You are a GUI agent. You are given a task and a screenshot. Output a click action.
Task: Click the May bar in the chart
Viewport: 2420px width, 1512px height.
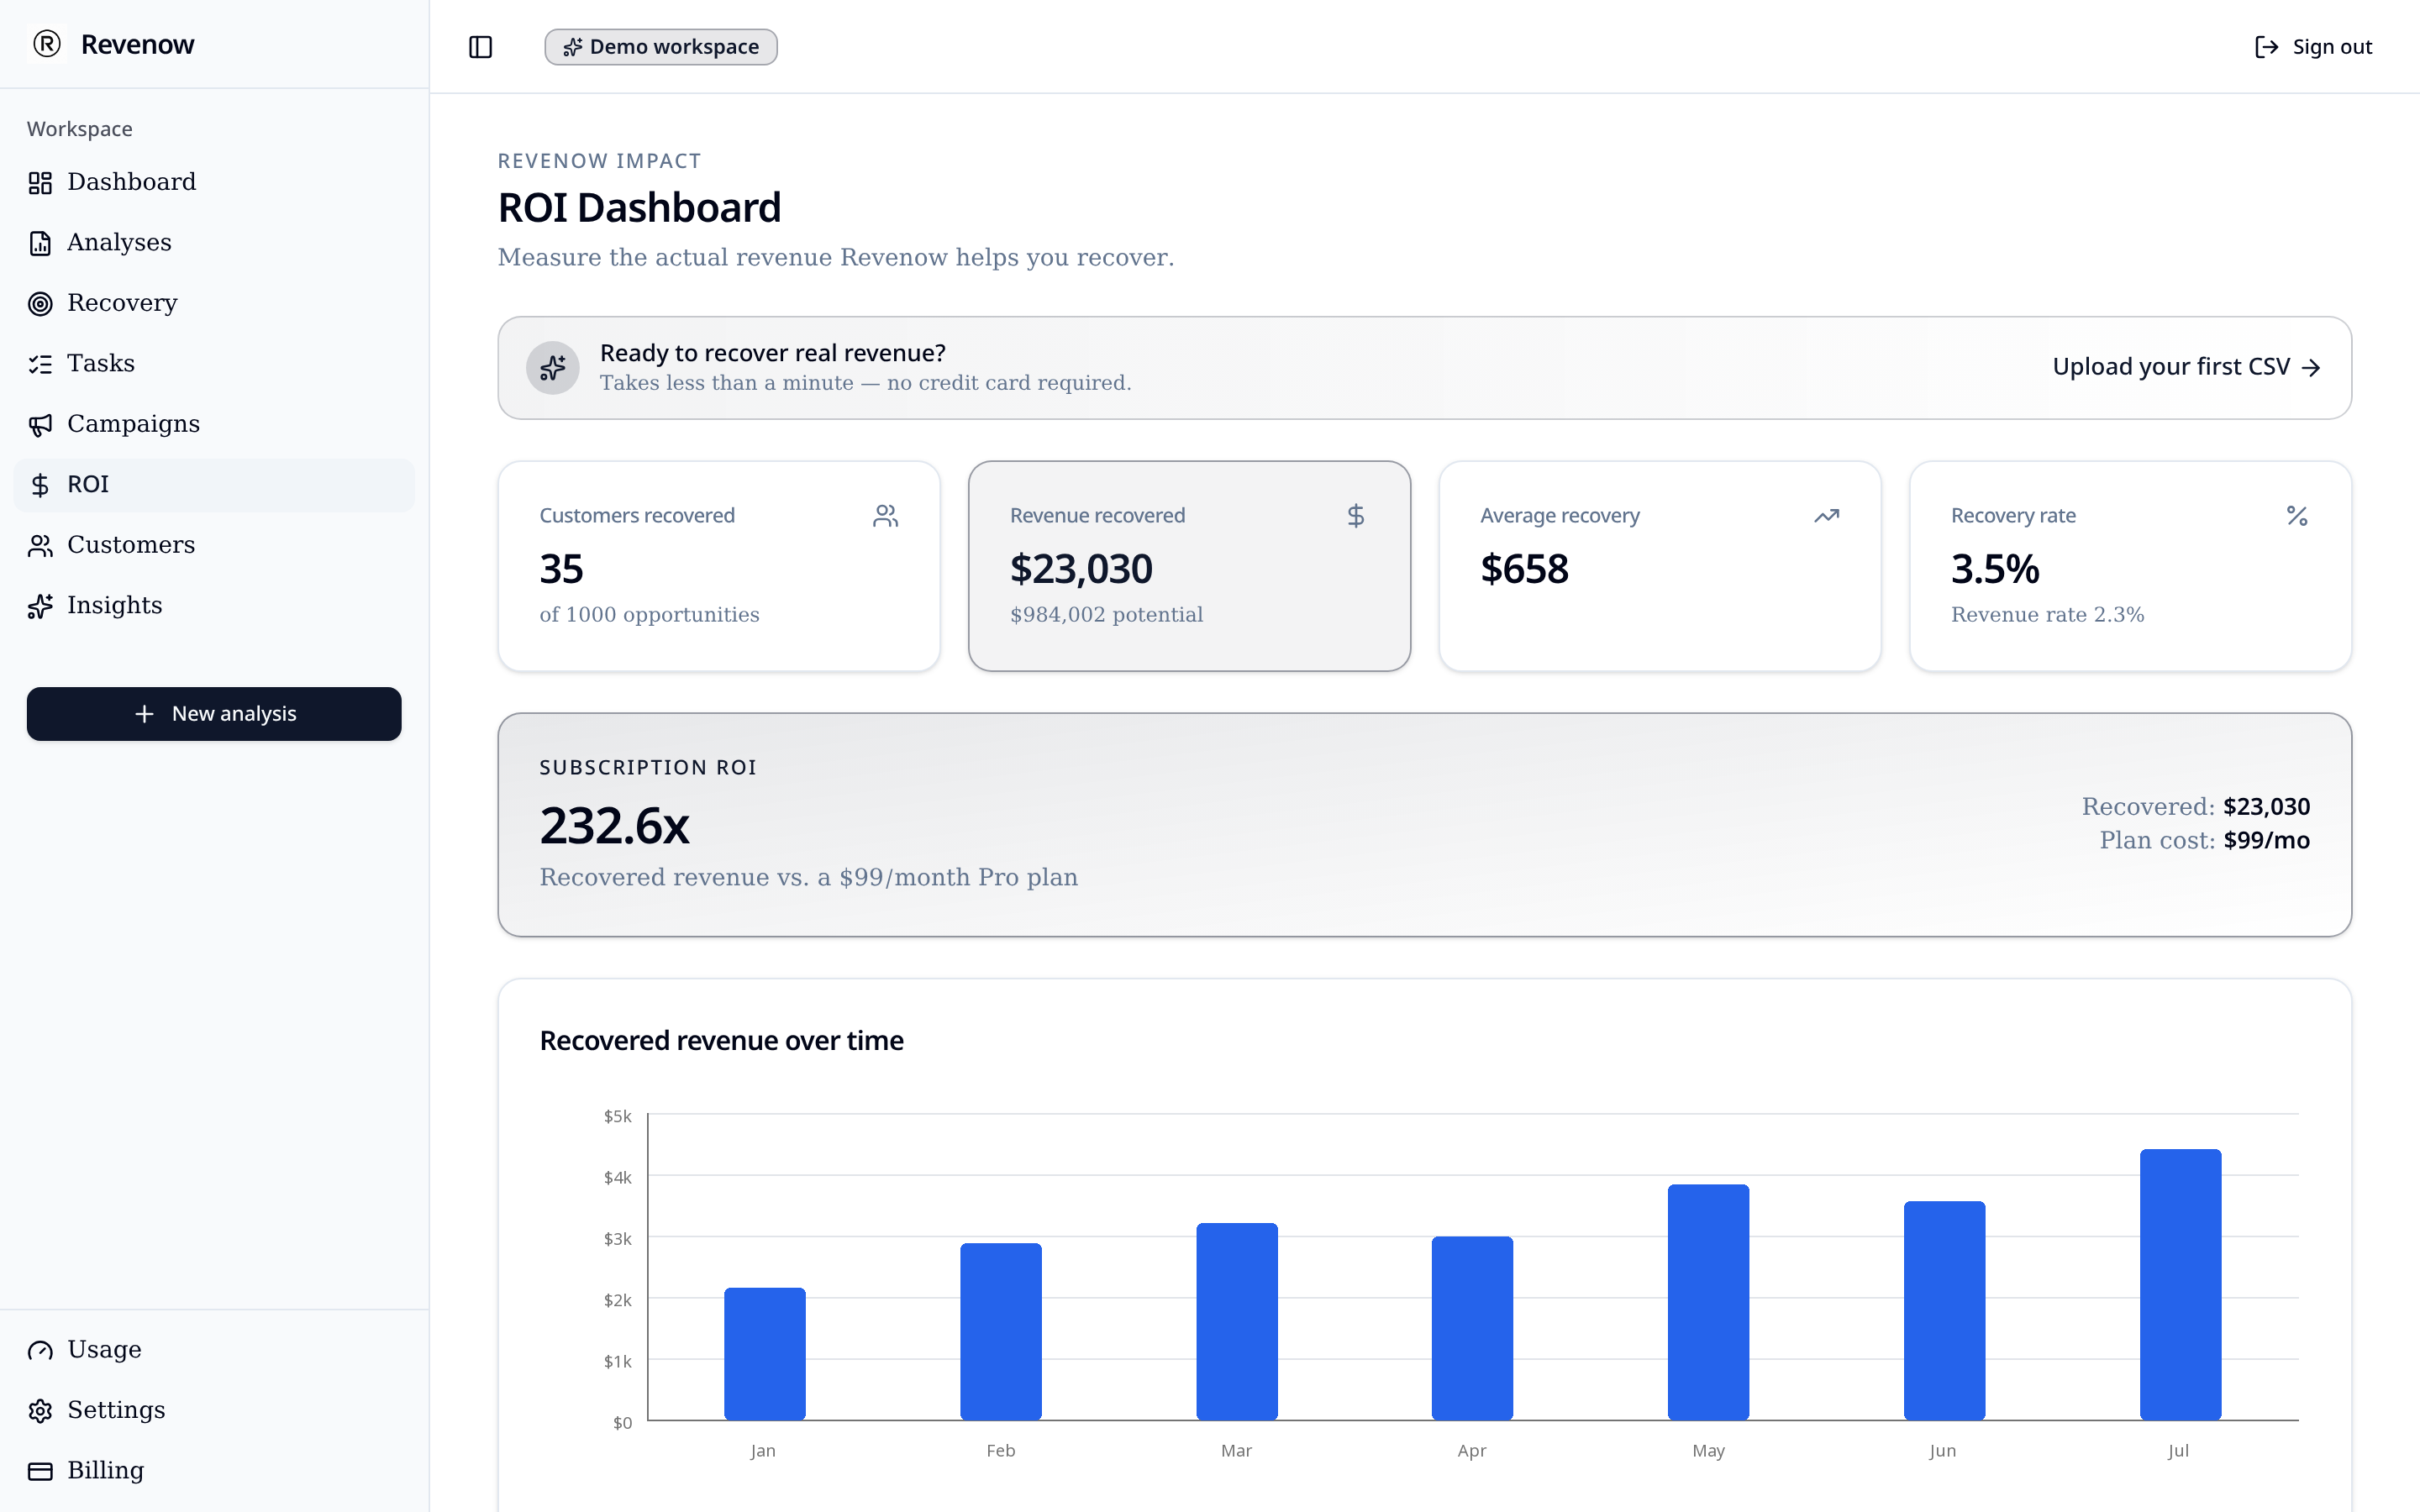[x=1708, y=1302]
